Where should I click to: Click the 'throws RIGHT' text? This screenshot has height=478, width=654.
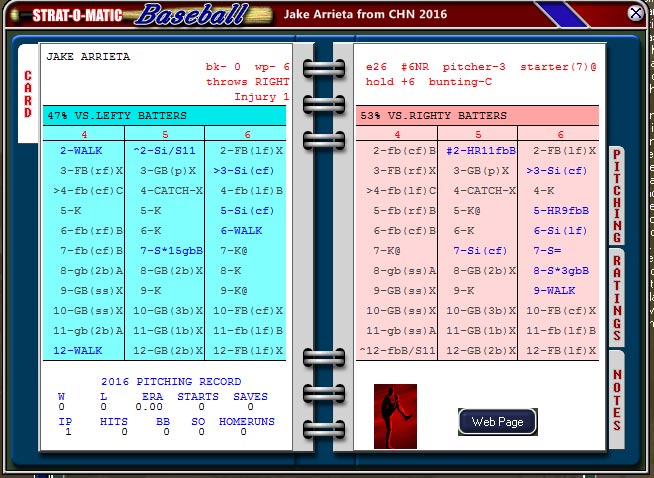(x=247, y=82)
